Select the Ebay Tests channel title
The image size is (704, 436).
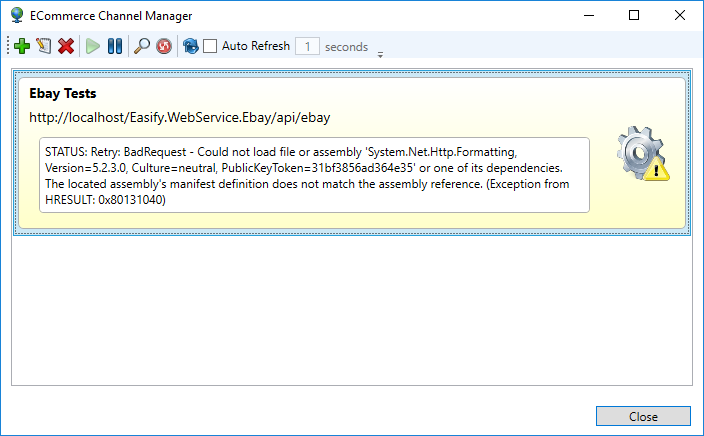(63, 94)
